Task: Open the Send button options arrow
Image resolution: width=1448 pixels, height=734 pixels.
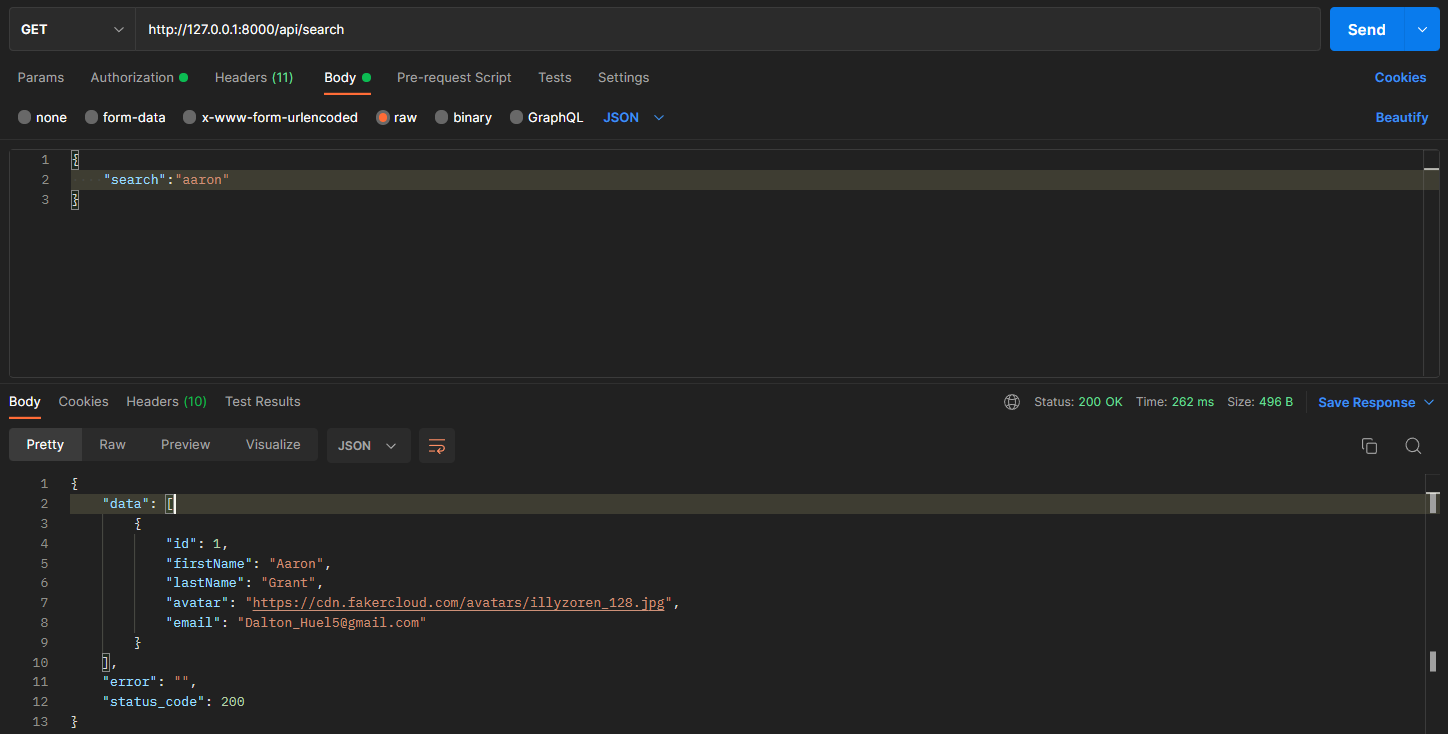Action: [1421, 29]
